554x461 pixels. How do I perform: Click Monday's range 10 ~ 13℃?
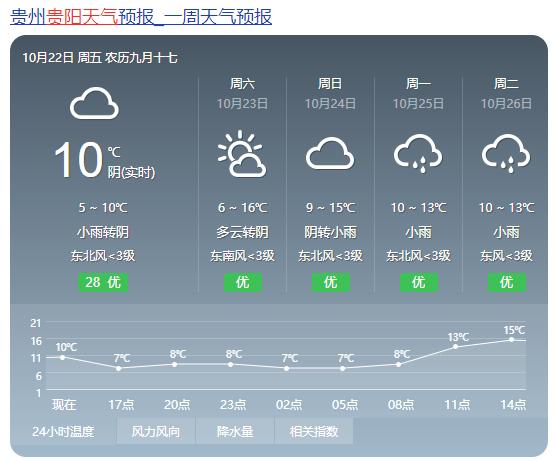point(418,207)
